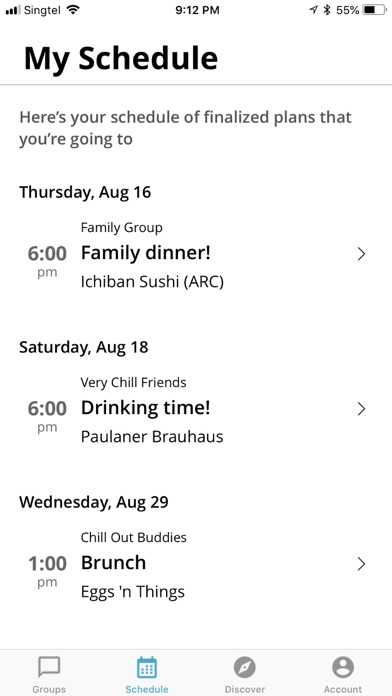Switch to the Discover tab label
Screen dimensions: 392x696
pyautogui.click(x=245, y=689)
